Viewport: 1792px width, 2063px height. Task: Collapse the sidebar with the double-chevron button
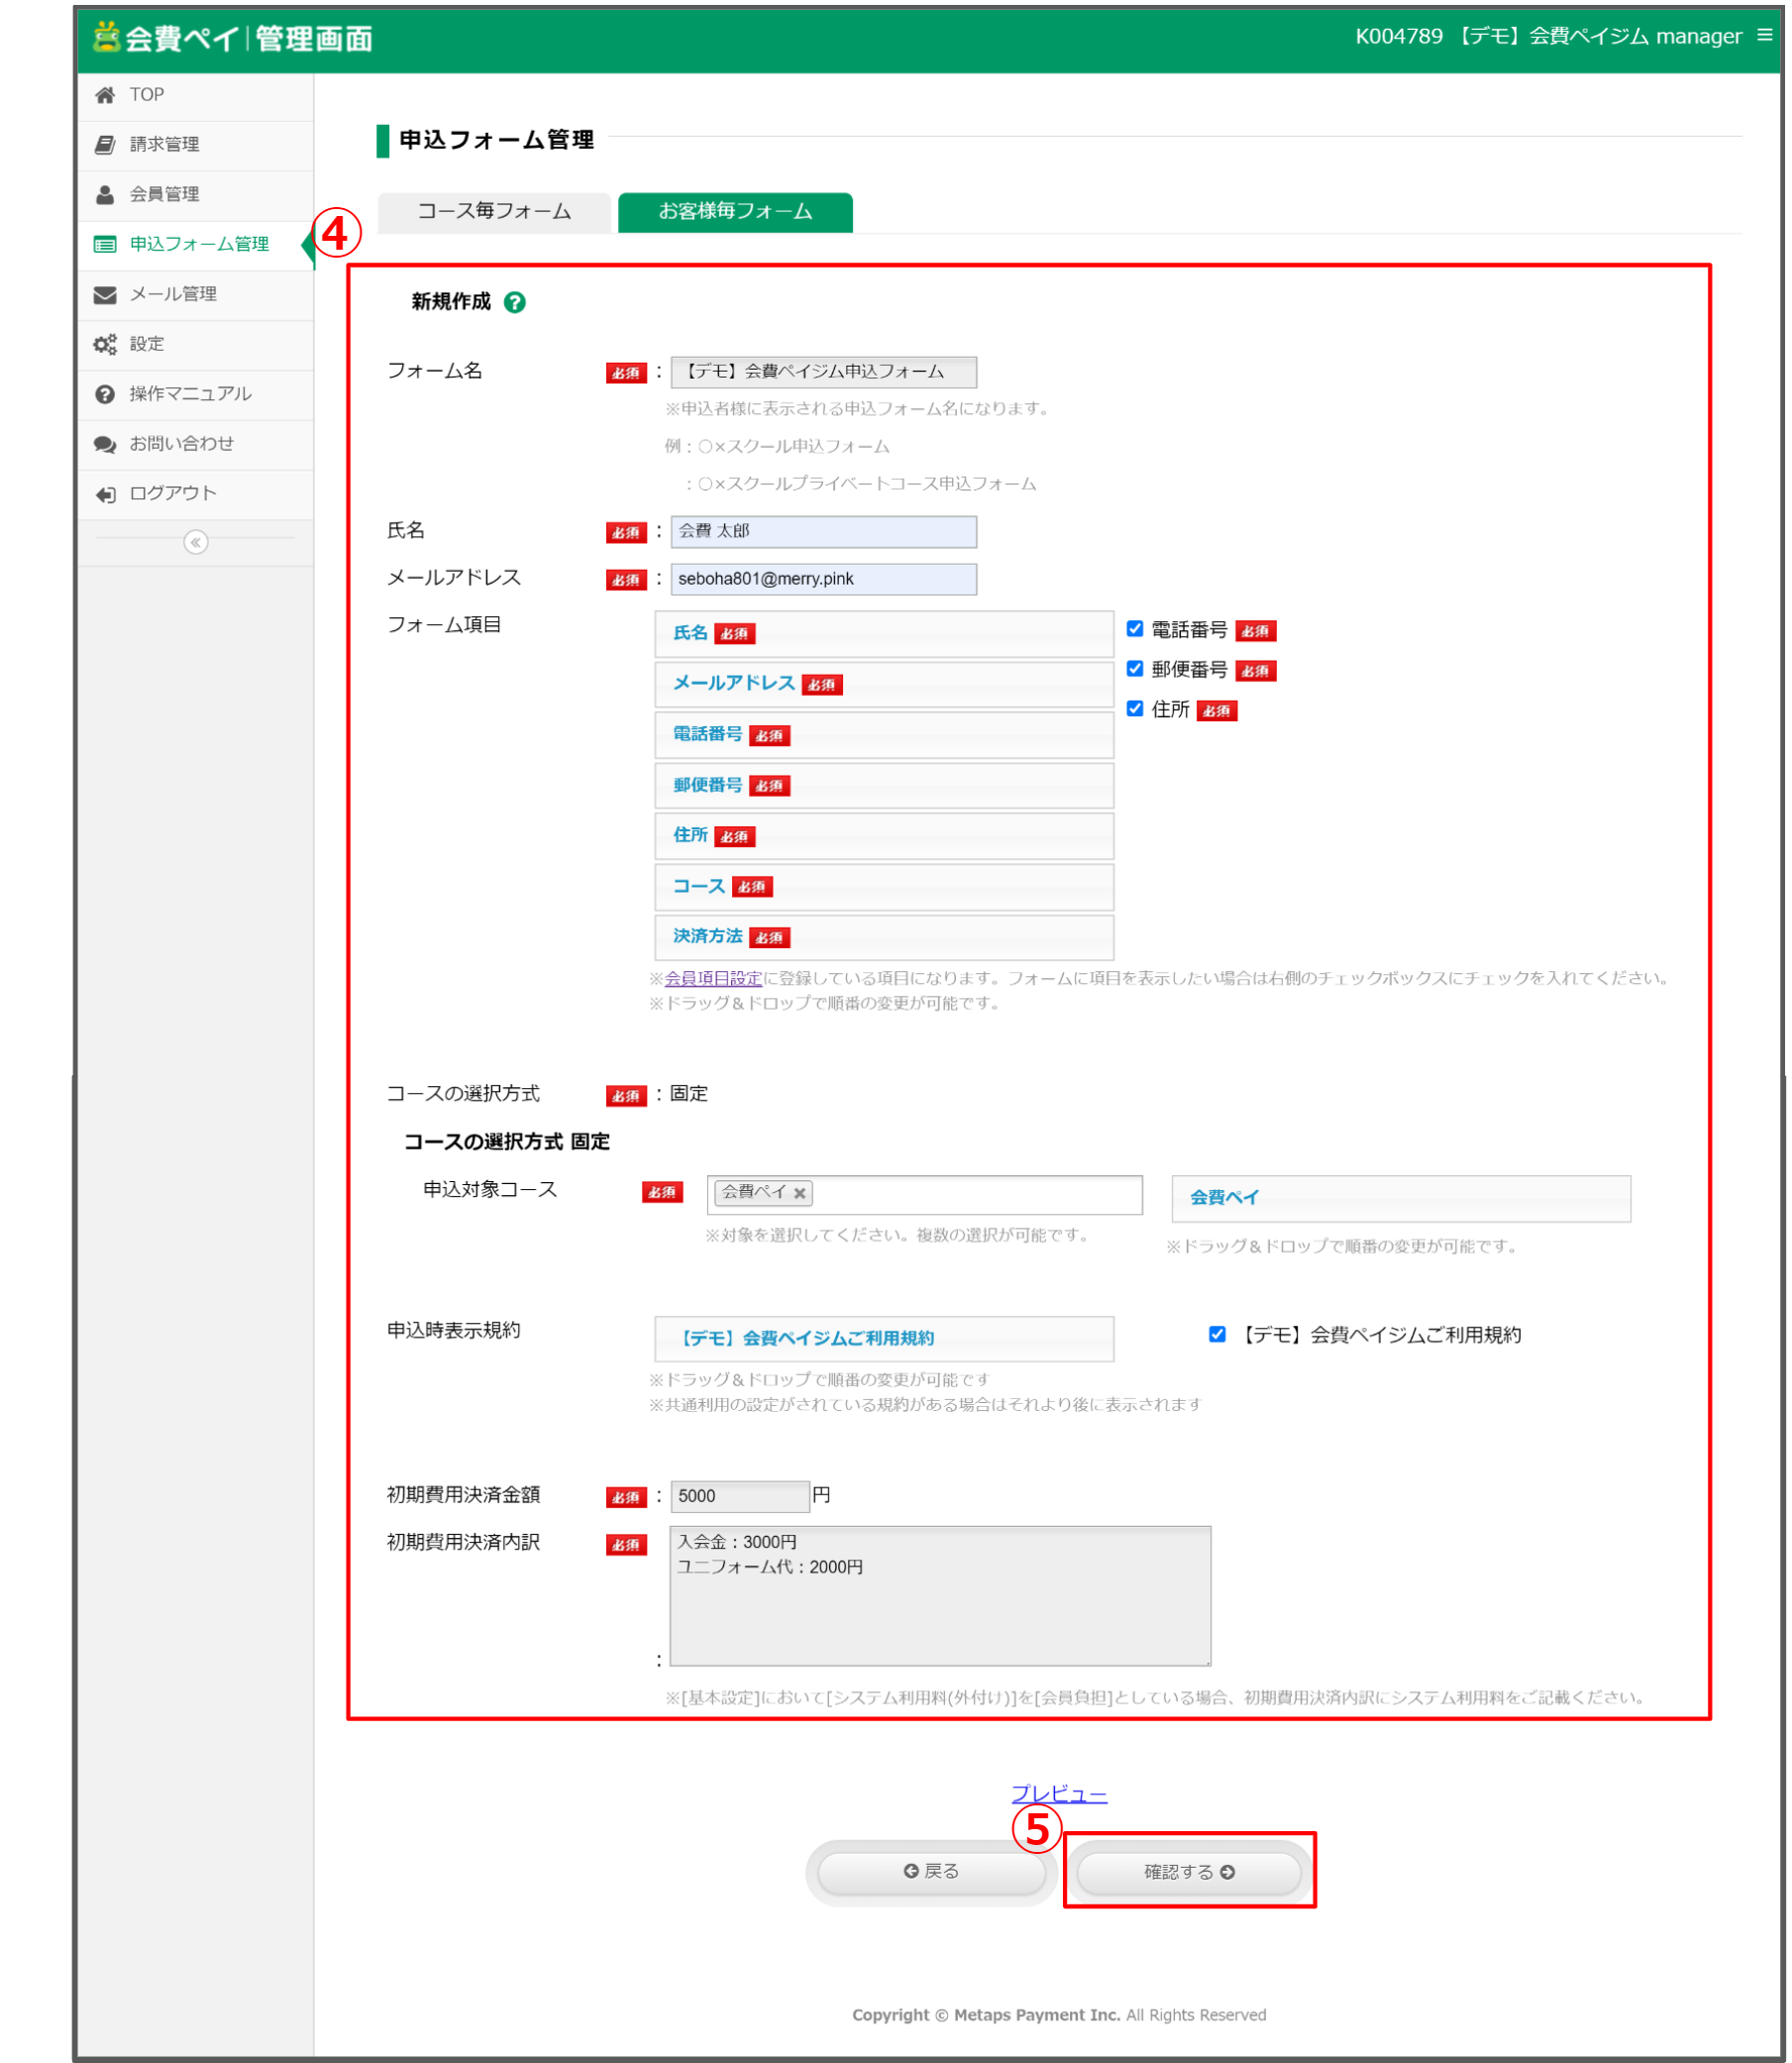pos(196,543)
